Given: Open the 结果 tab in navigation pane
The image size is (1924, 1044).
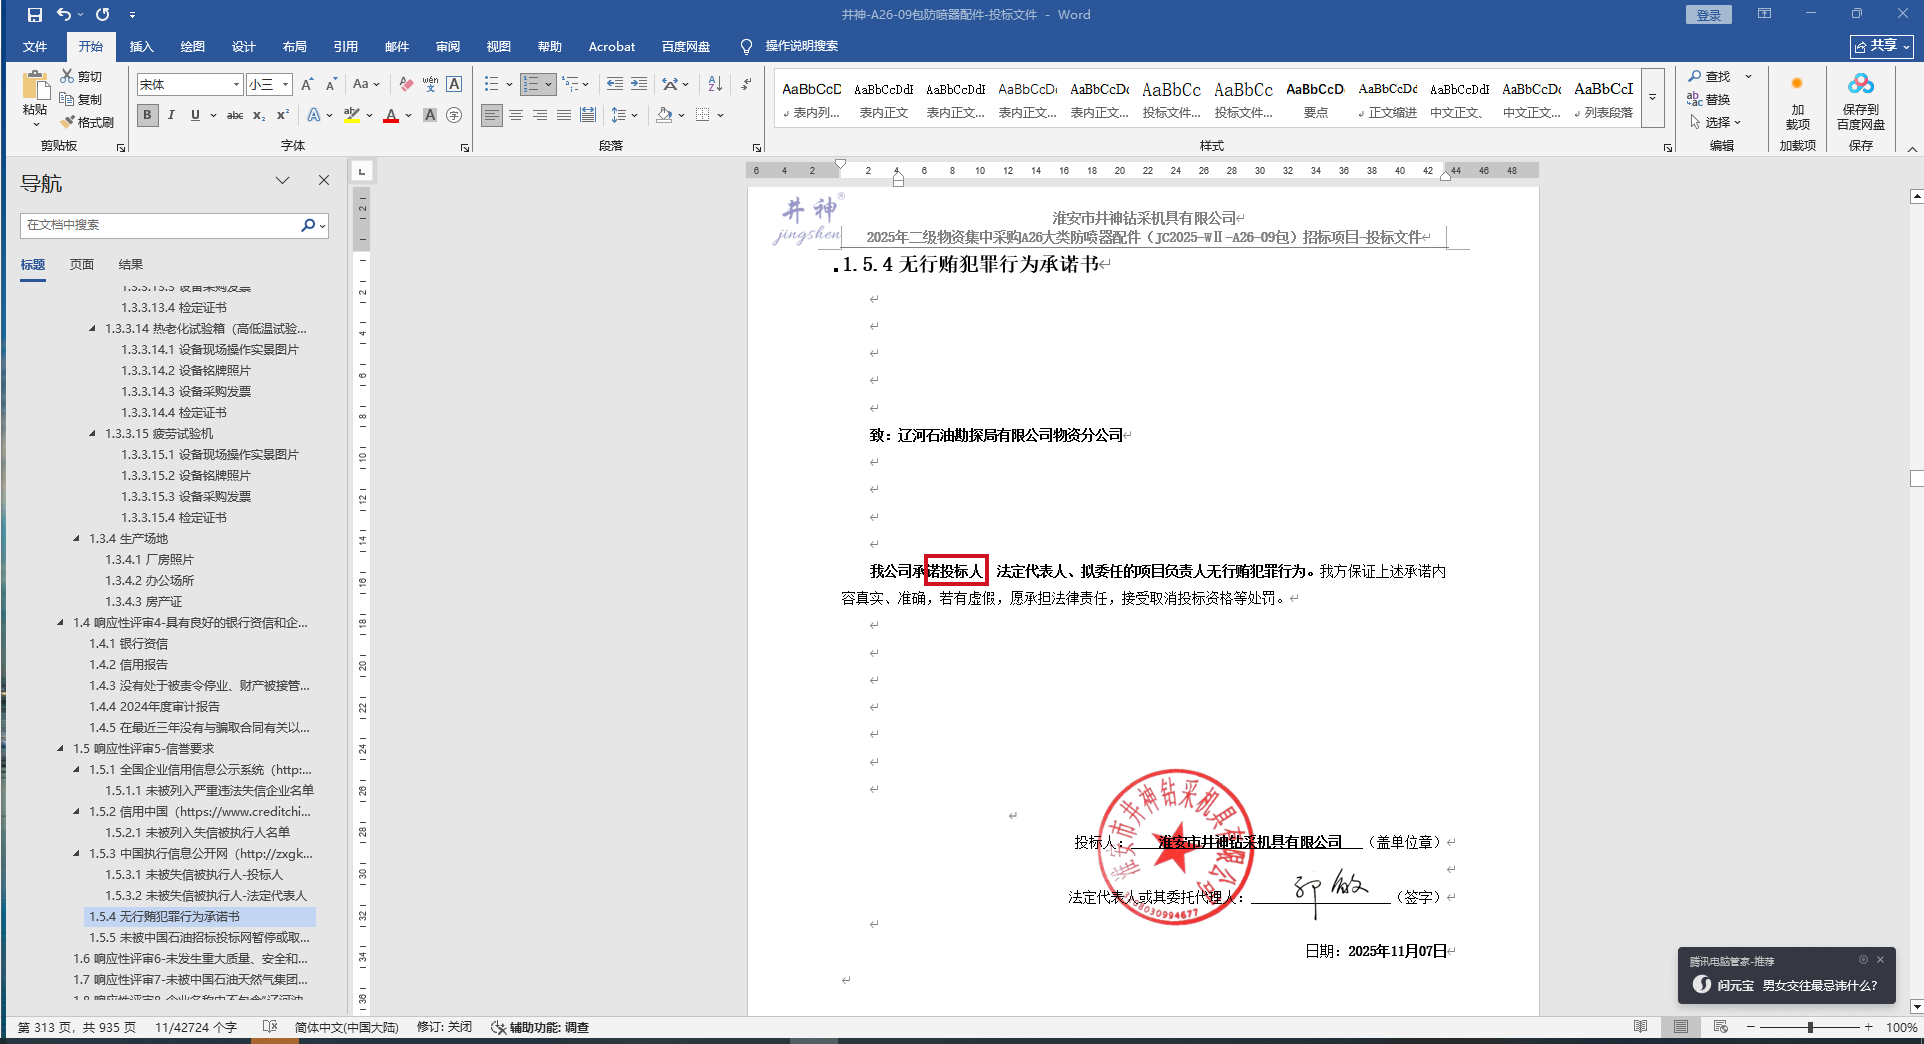Looking at the screenshot, I should [x=131, y=265].
